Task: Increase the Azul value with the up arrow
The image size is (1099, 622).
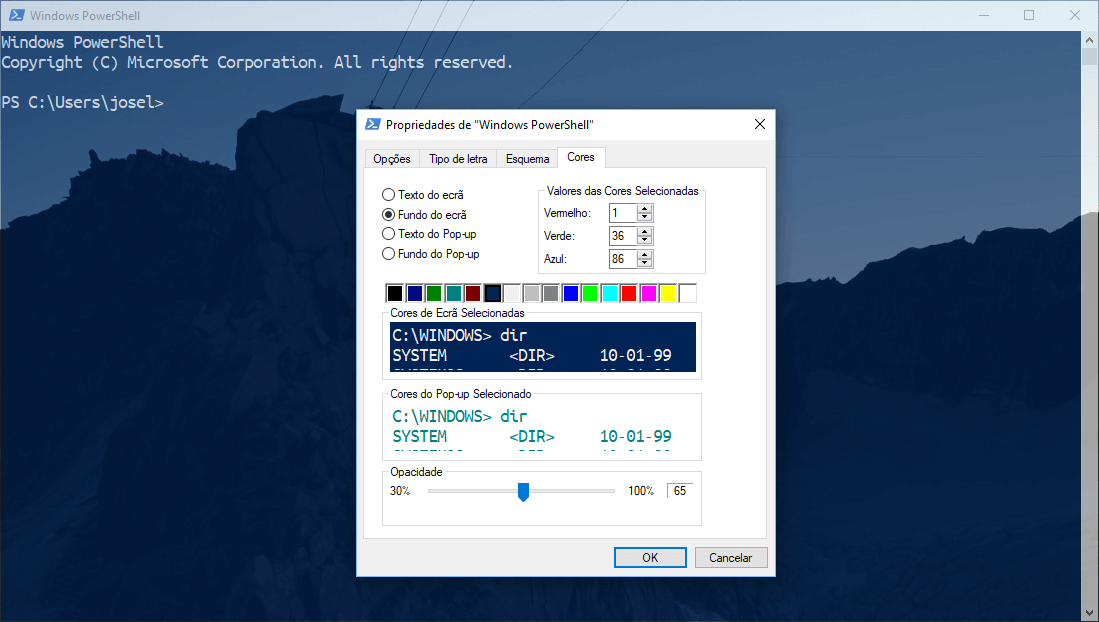Action: (x=645, y=254)
